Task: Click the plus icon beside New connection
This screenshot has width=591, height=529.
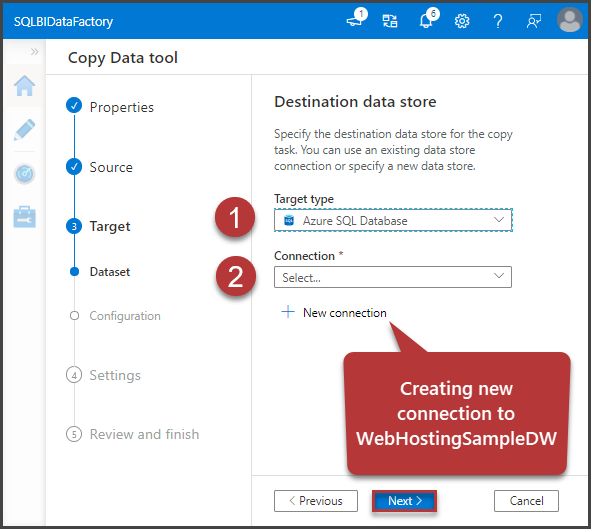Action: [288, 312]
